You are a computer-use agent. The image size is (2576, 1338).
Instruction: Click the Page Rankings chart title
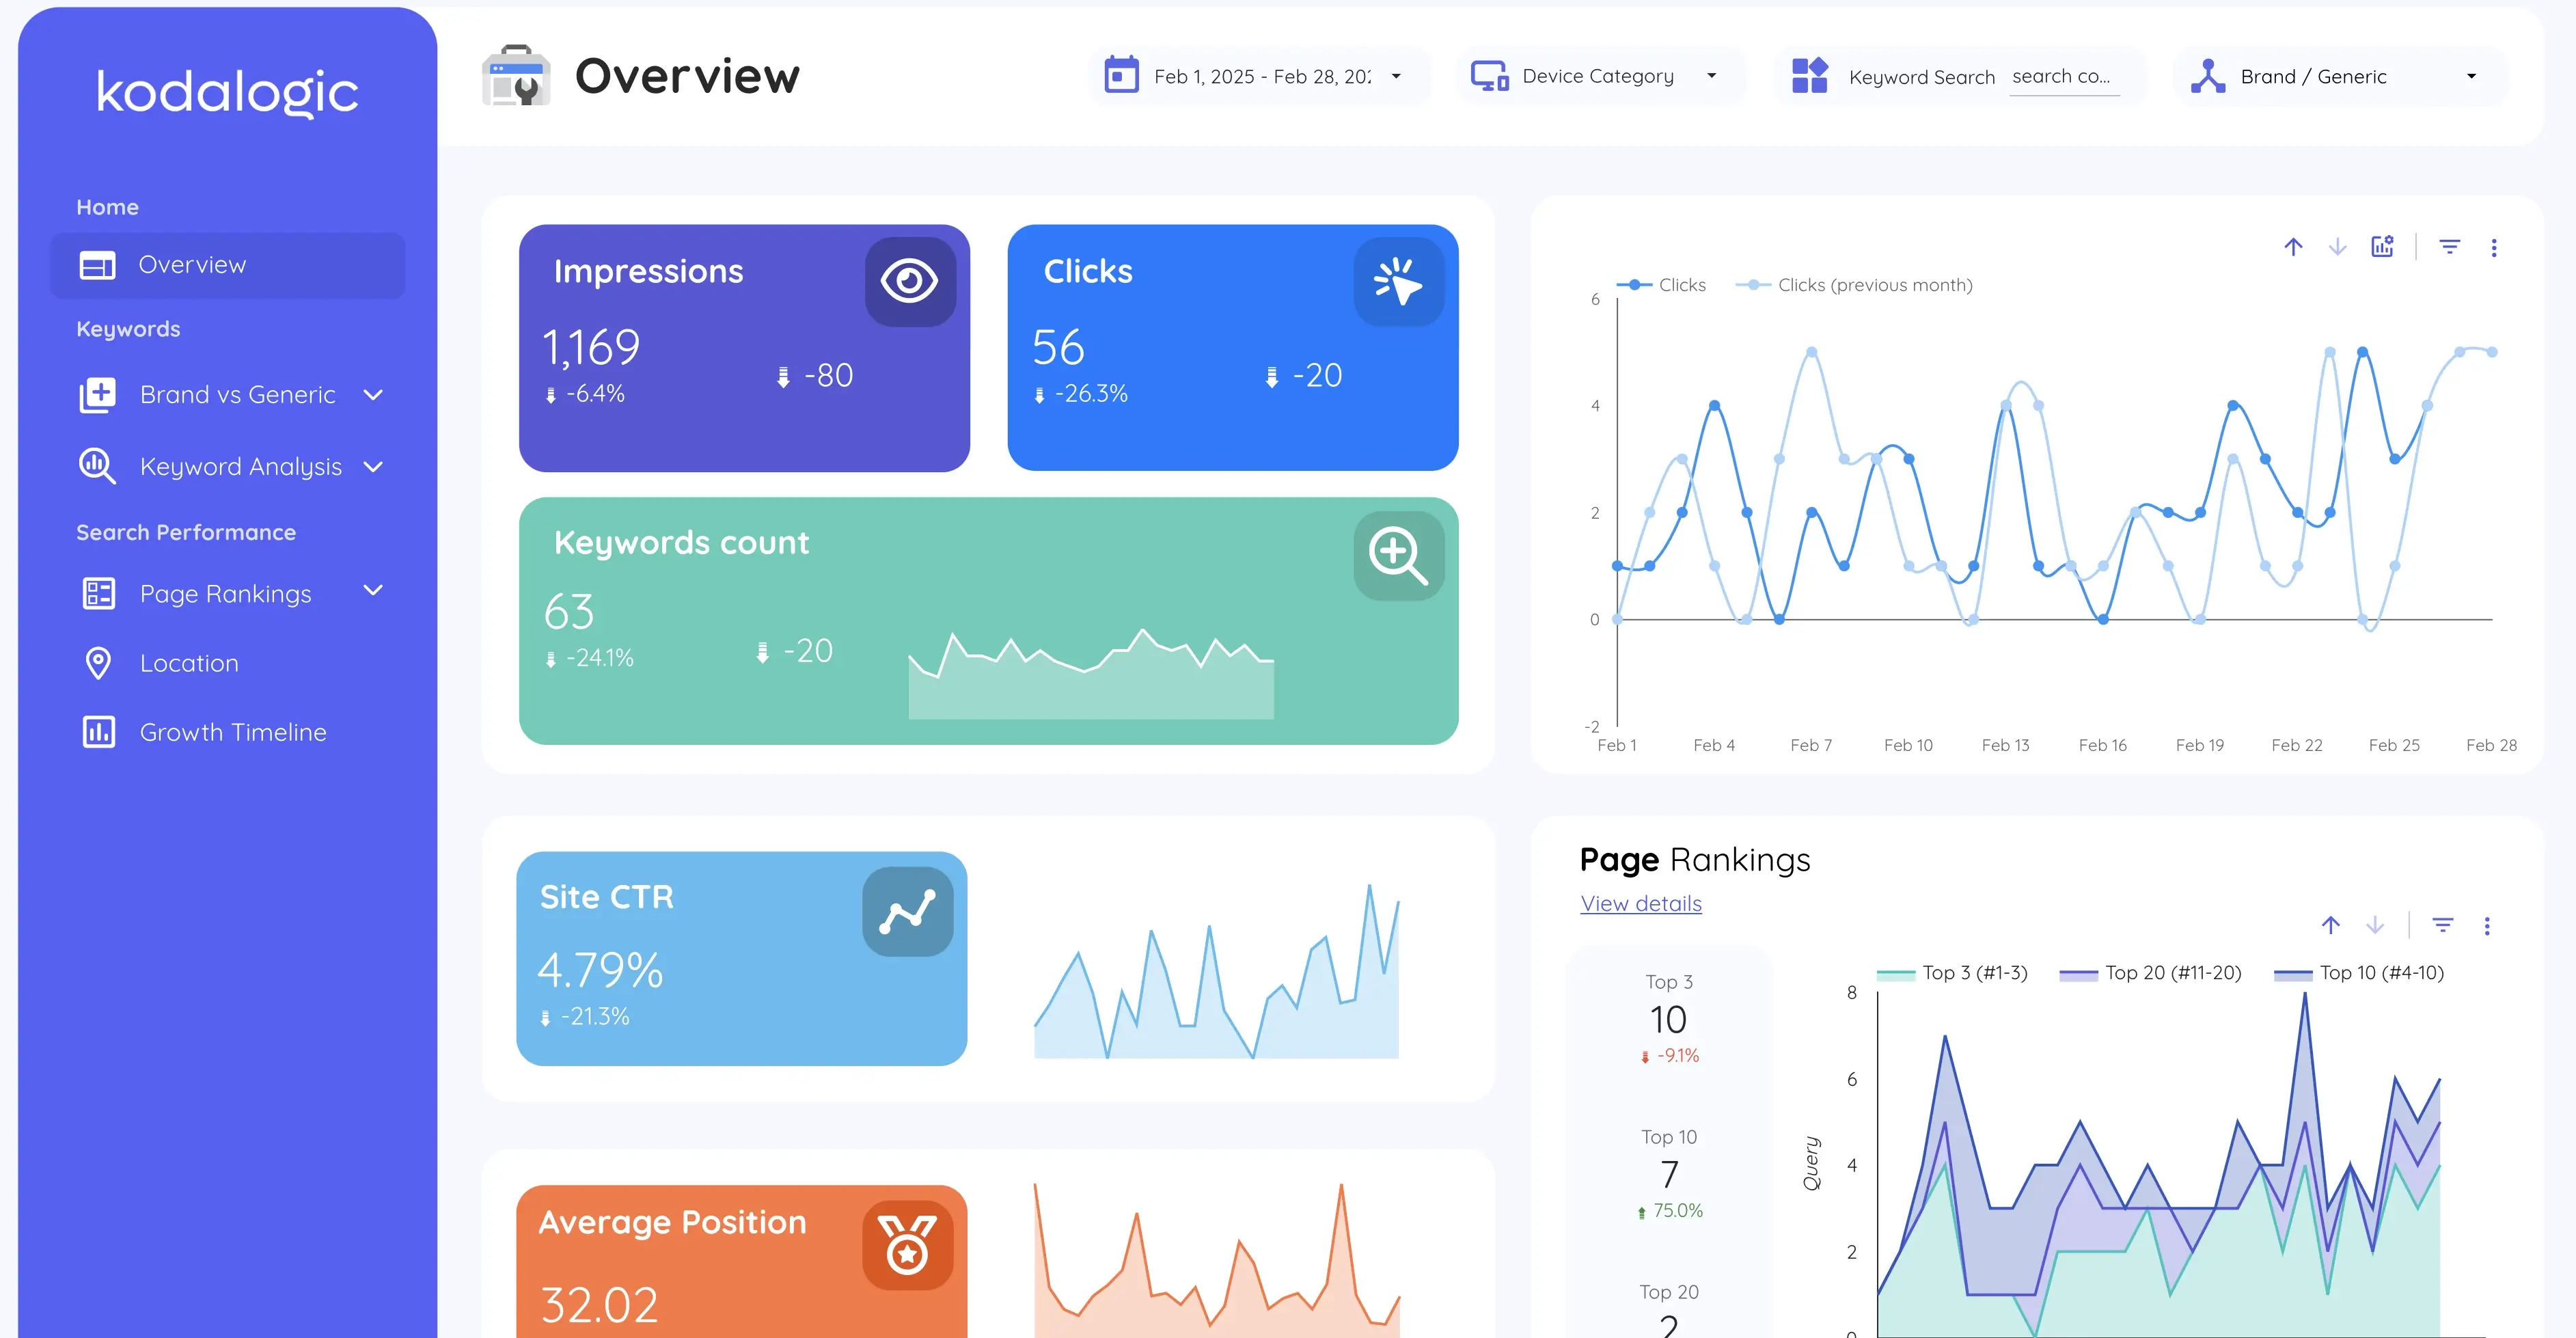[1695, 860]
